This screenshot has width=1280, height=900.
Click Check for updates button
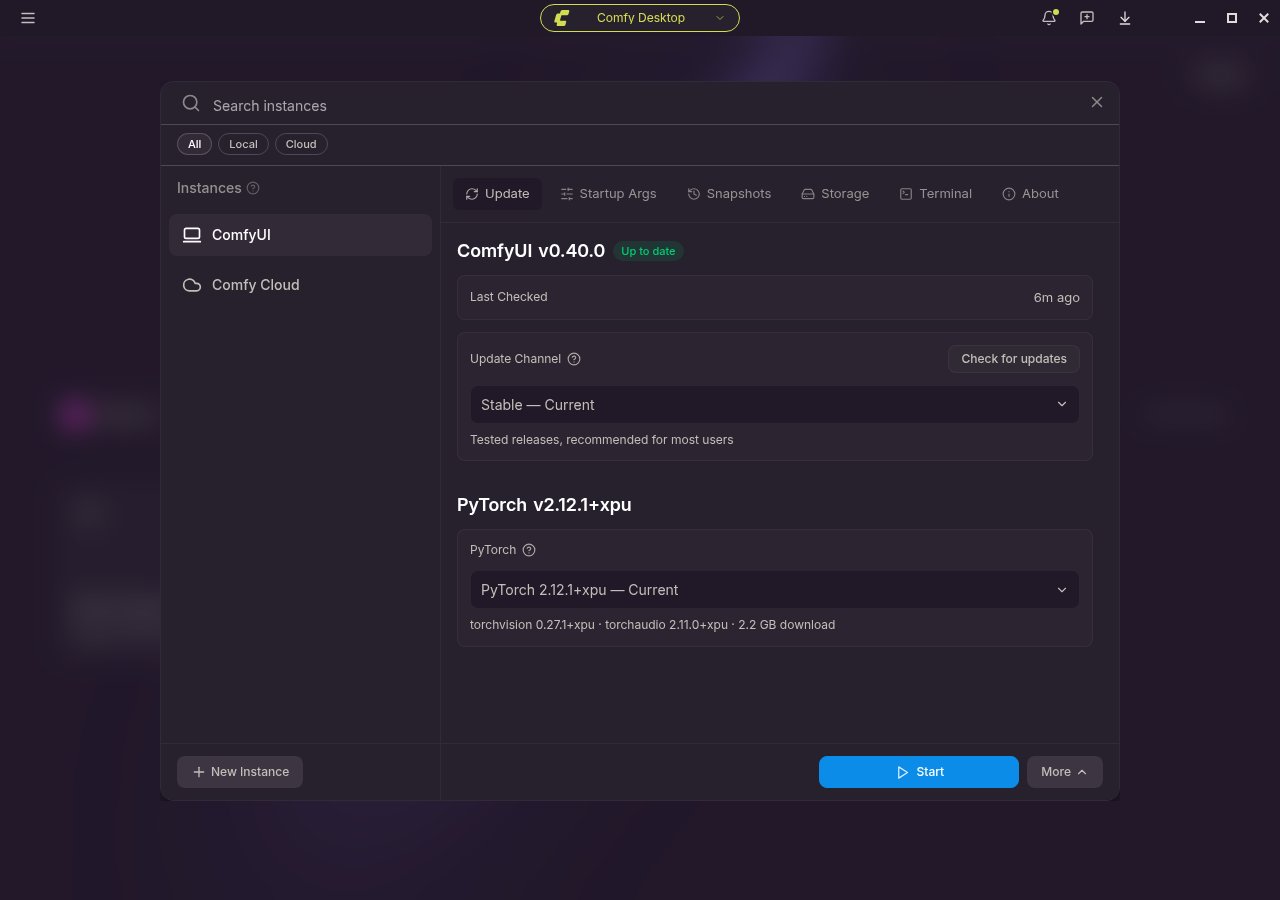click(x=1014, y=359)
